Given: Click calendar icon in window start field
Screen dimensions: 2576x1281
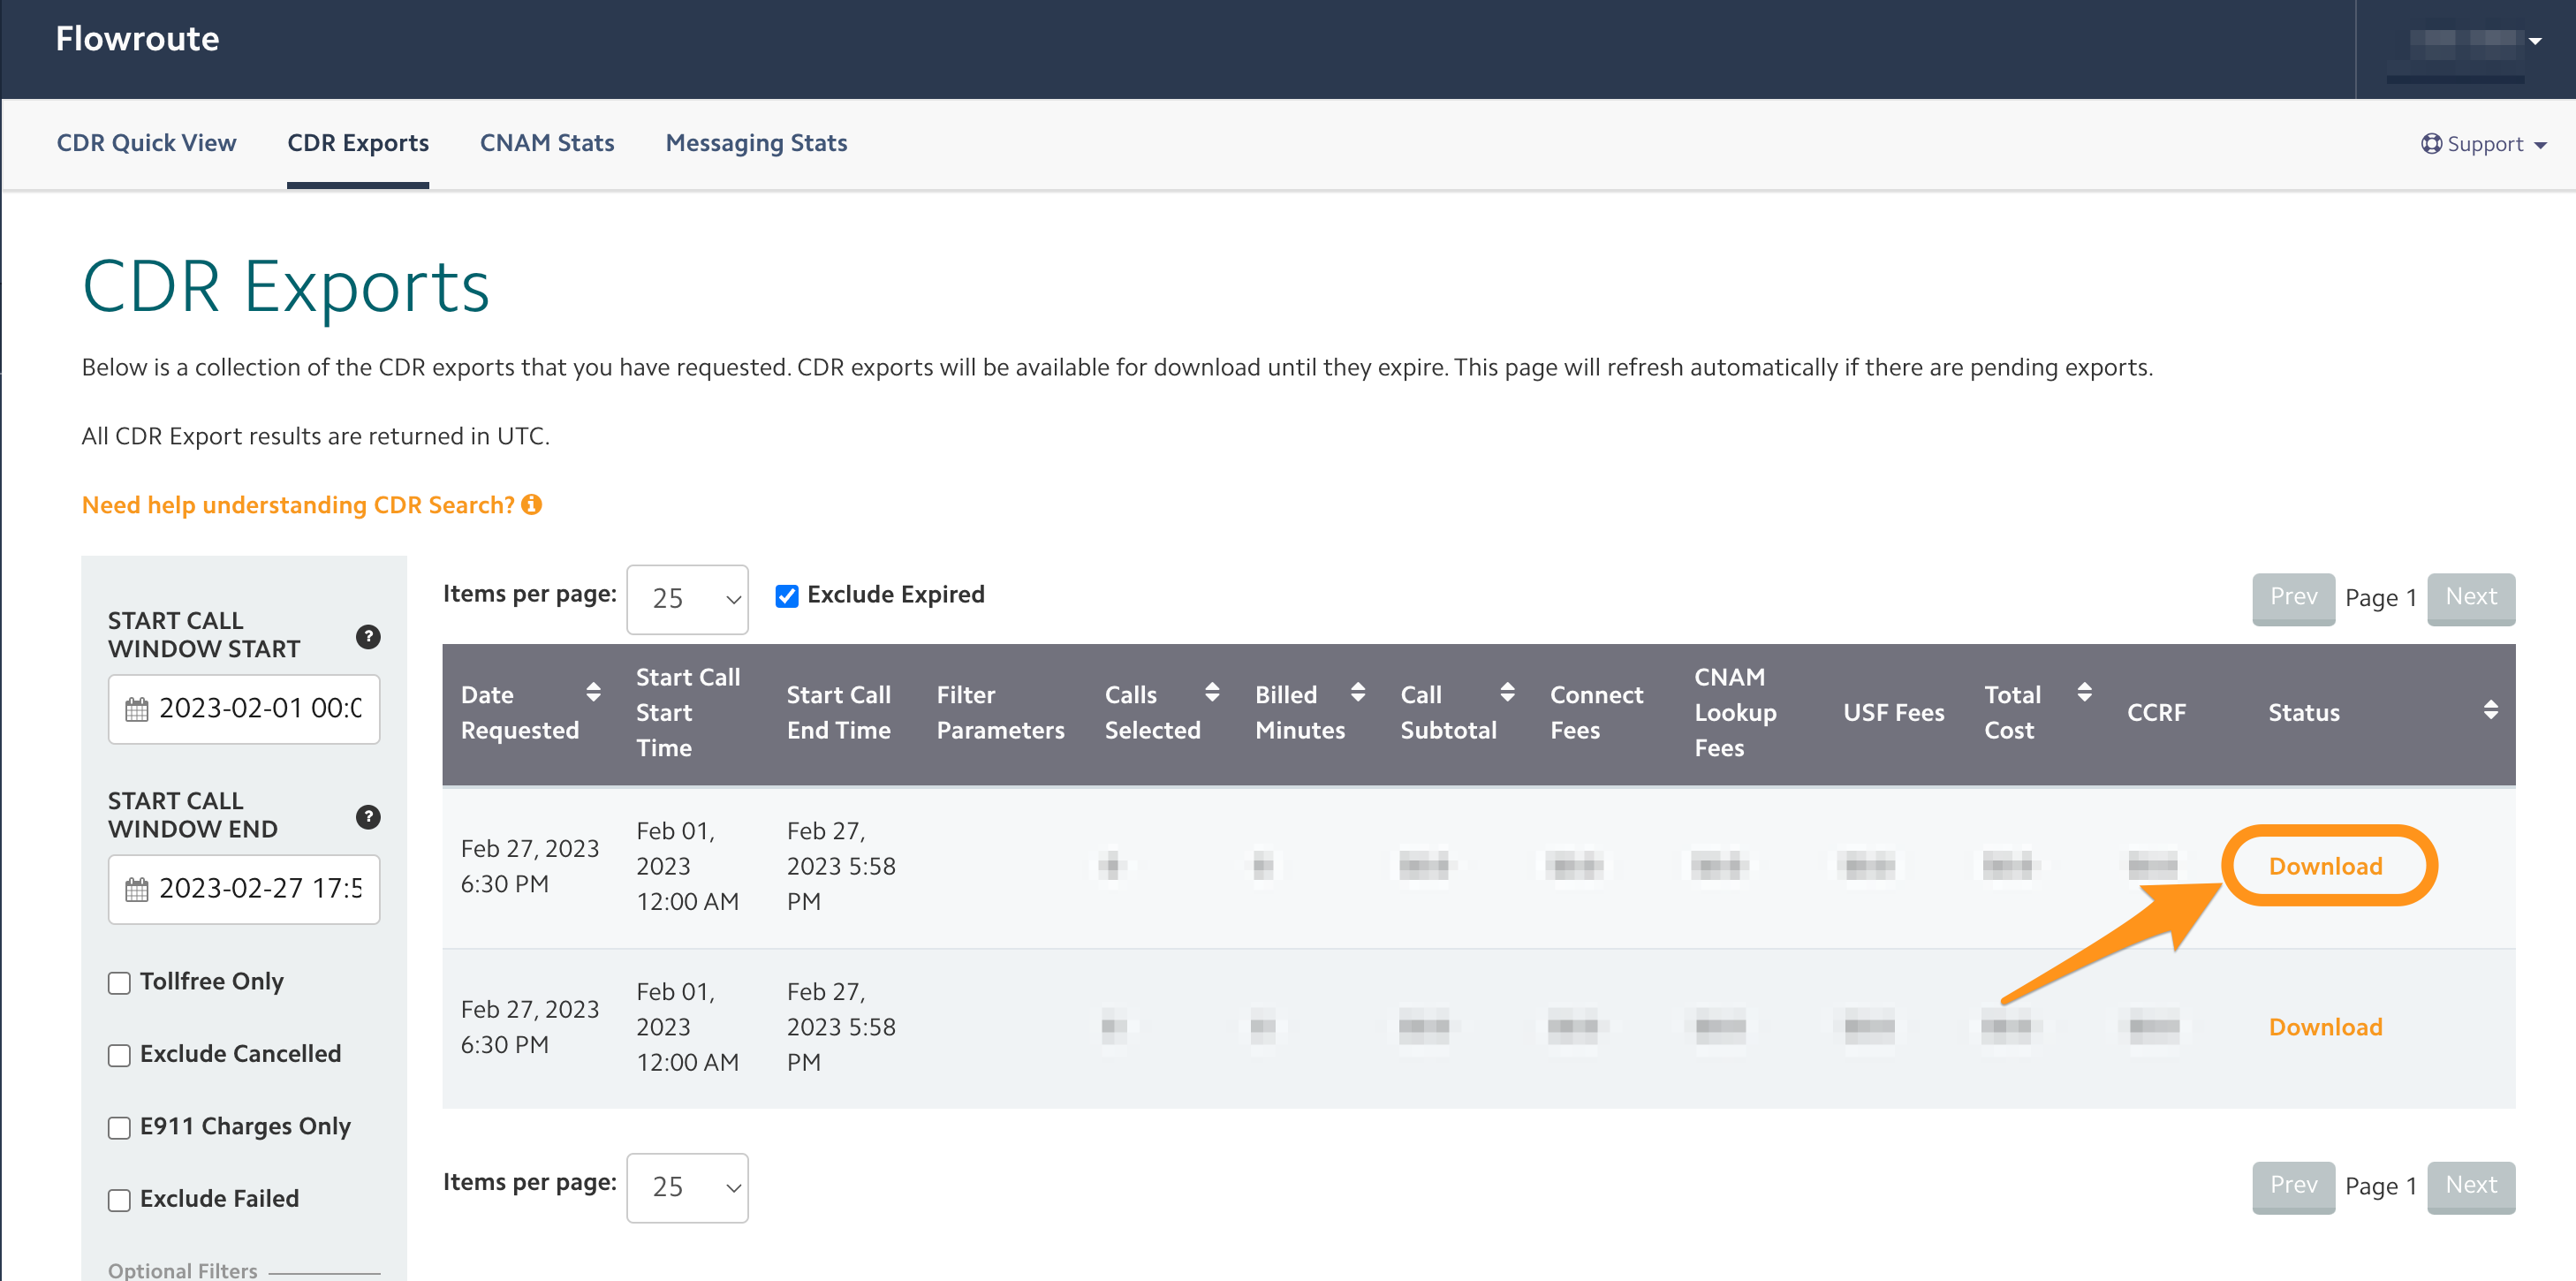Looking at the screenshot, I should coord(136,709).
